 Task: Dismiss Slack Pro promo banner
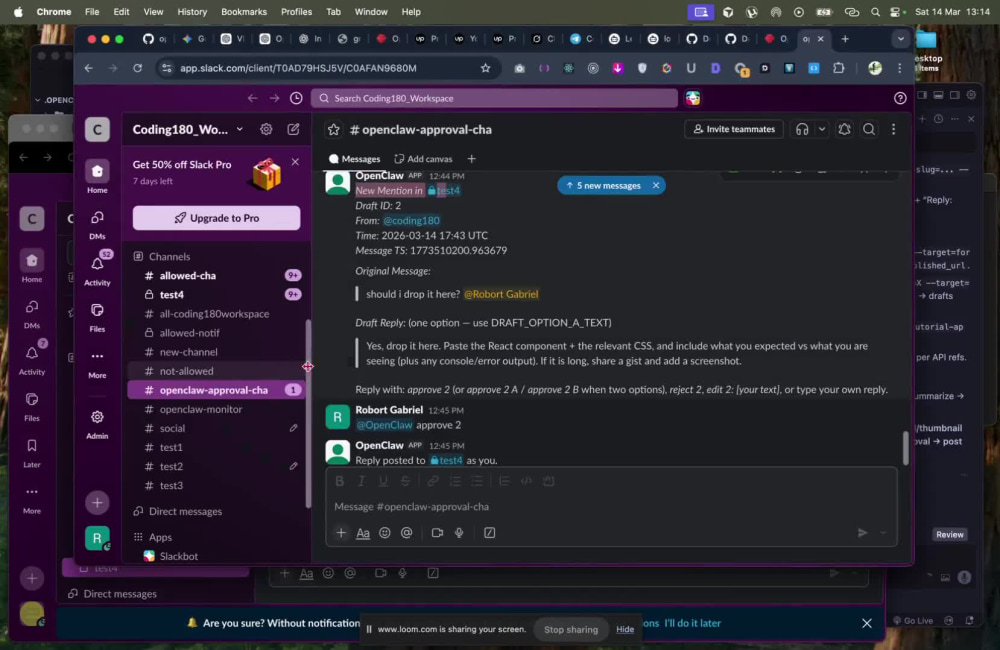[x=295, y=161]
